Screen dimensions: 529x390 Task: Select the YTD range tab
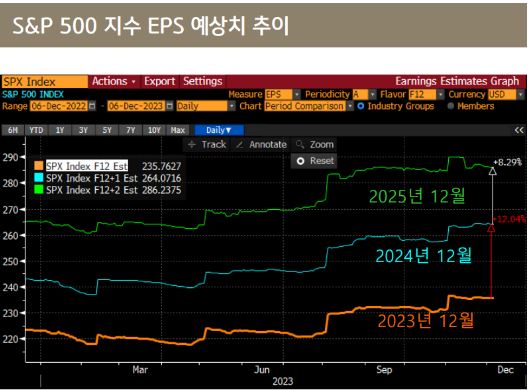point(36,130)
